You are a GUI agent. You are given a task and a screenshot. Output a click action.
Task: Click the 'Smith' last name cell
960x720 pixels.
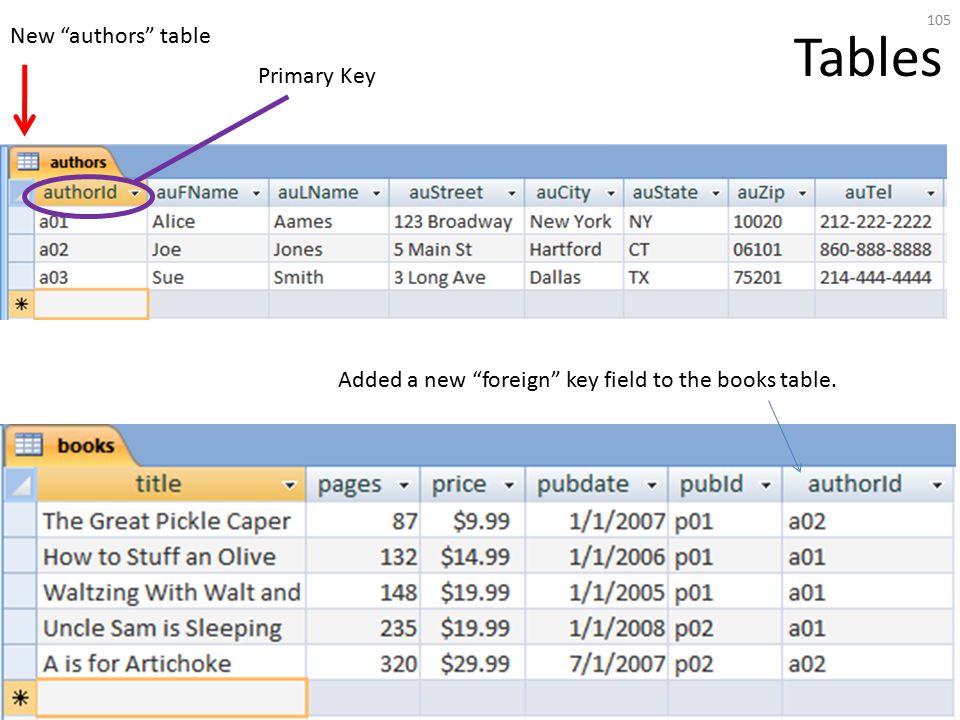pyautogui.click(x=329, y=277)
